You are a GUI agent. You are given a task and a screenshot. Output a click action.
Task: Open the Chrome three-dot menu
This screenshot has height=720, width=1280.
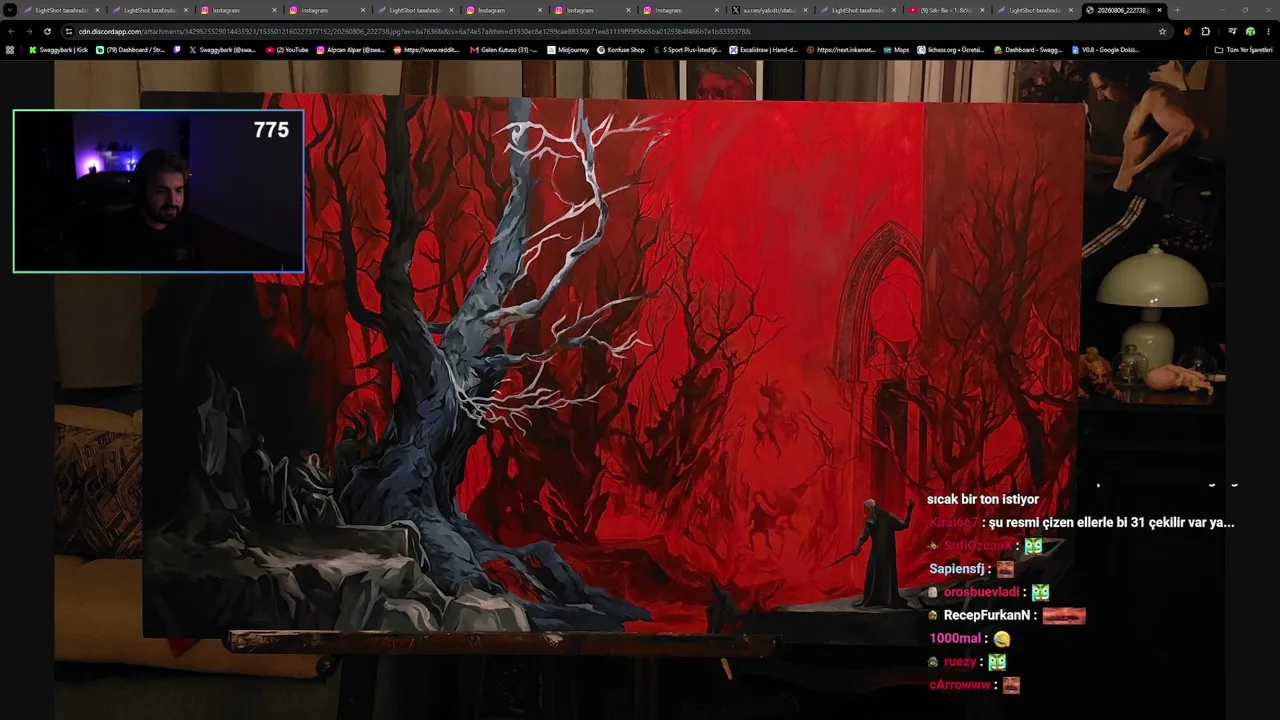[1268, 31]
